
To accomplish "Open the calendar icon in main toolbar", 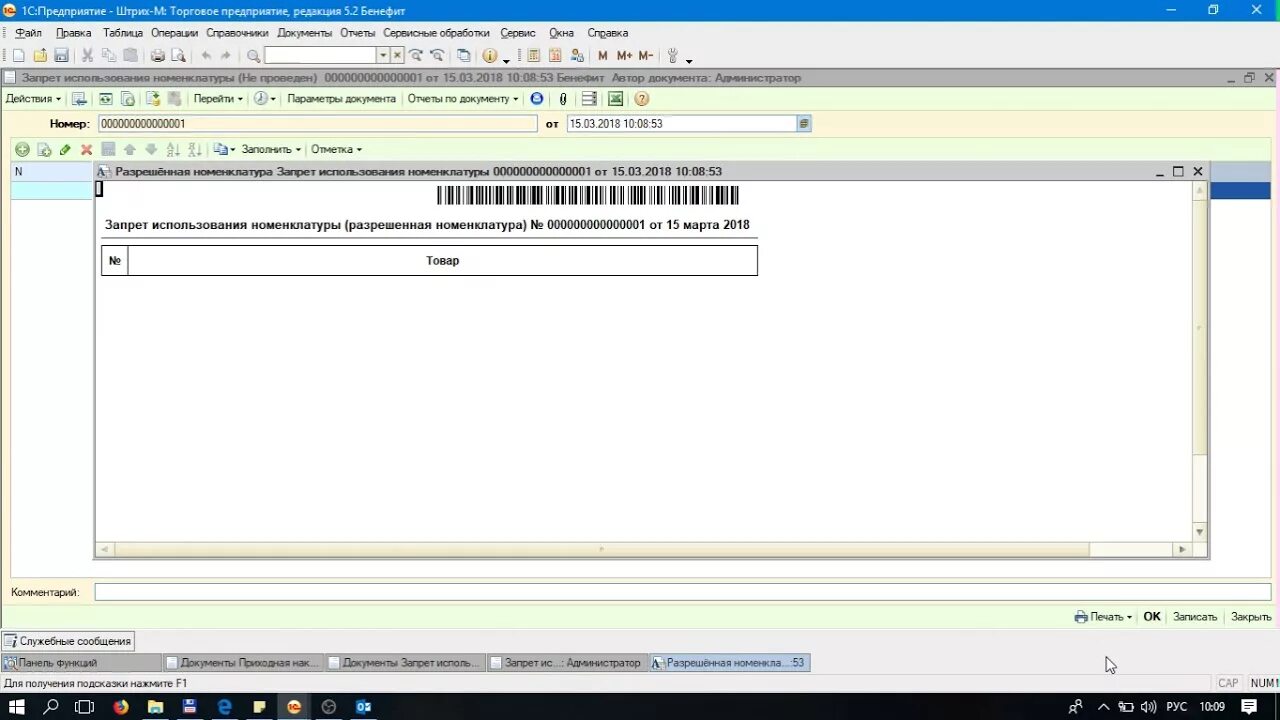I will pyautogui.click(x=555, y=56).
